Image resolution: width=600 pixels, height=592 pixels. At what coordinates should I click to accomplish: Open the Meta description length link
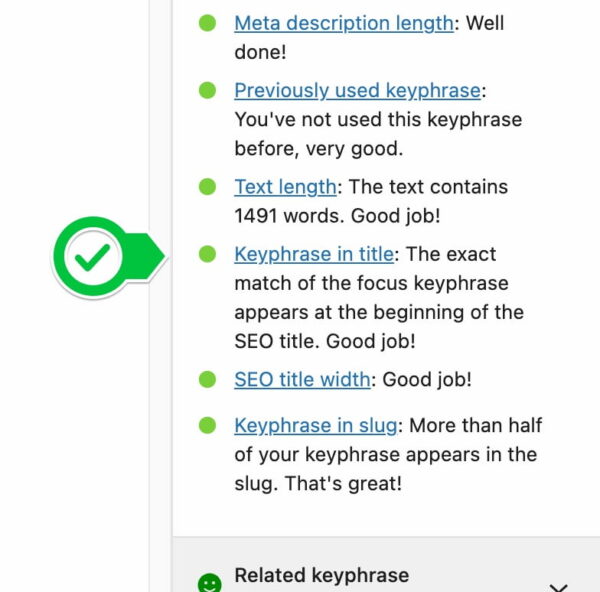pos(344,23)
